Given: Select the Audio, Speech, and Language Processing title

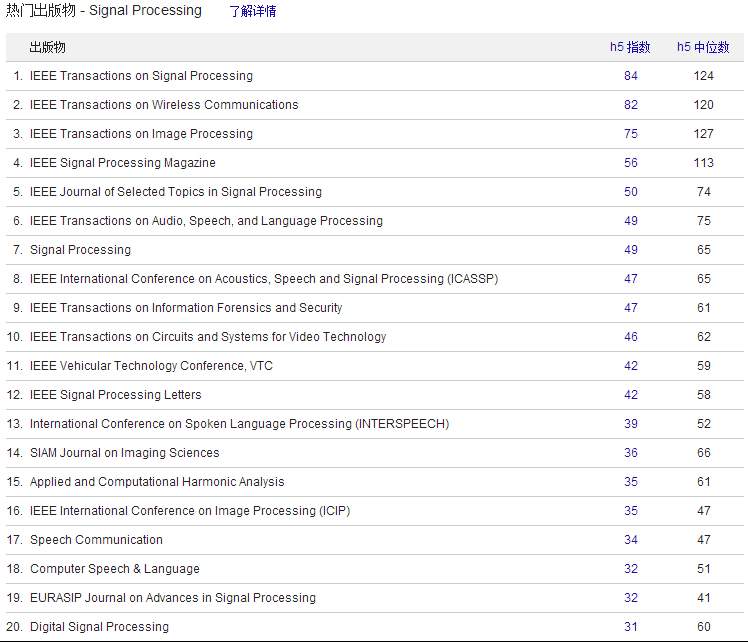Looking at the screenshot, I should [x=206, y=221].
